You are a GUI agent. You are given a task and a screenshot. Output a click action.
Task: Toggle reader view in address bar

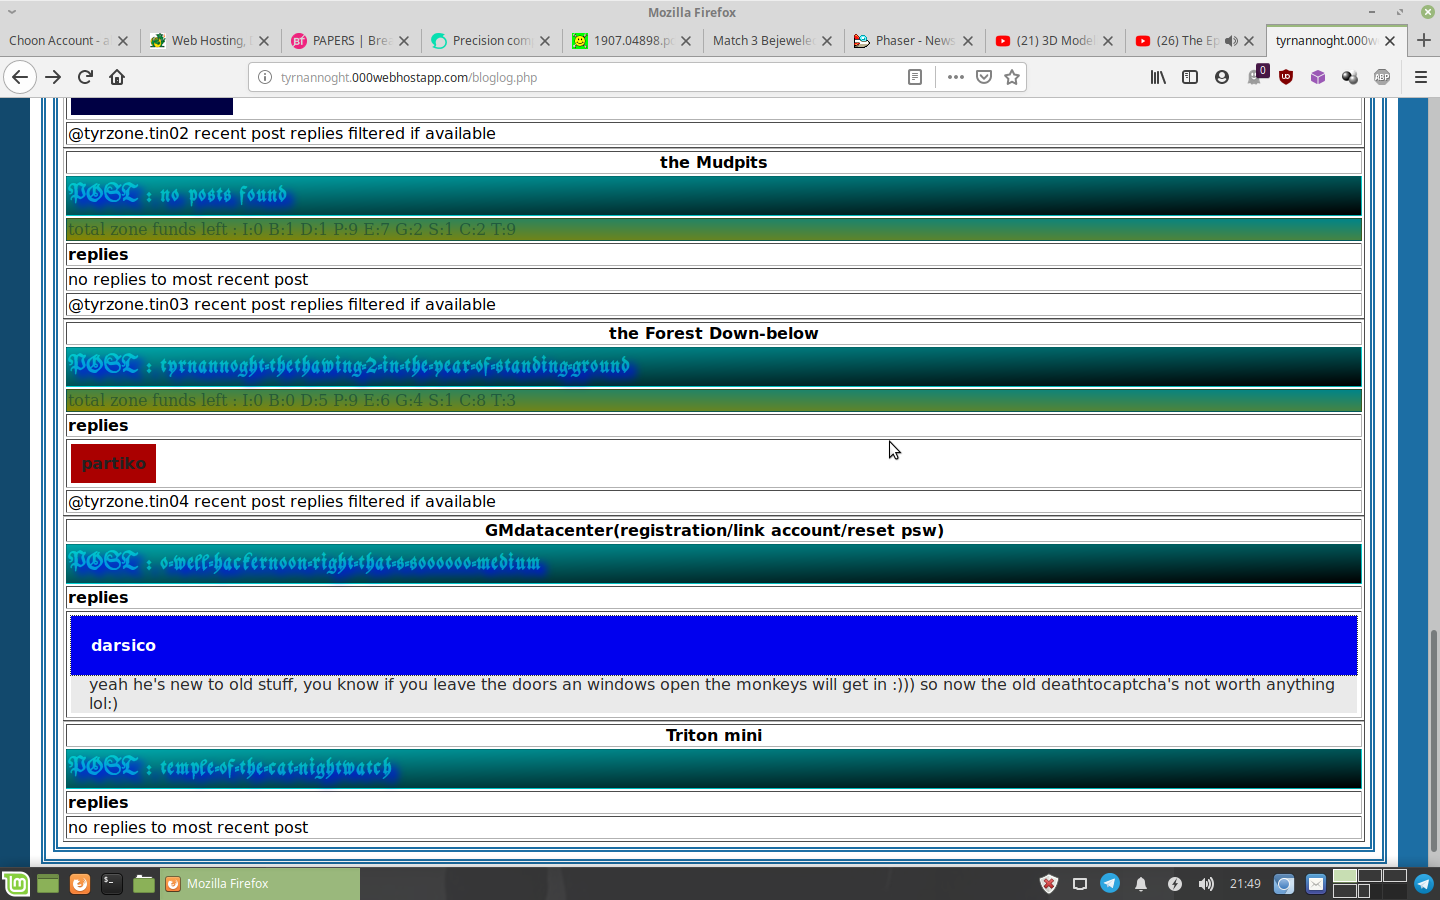click(915, 77)
